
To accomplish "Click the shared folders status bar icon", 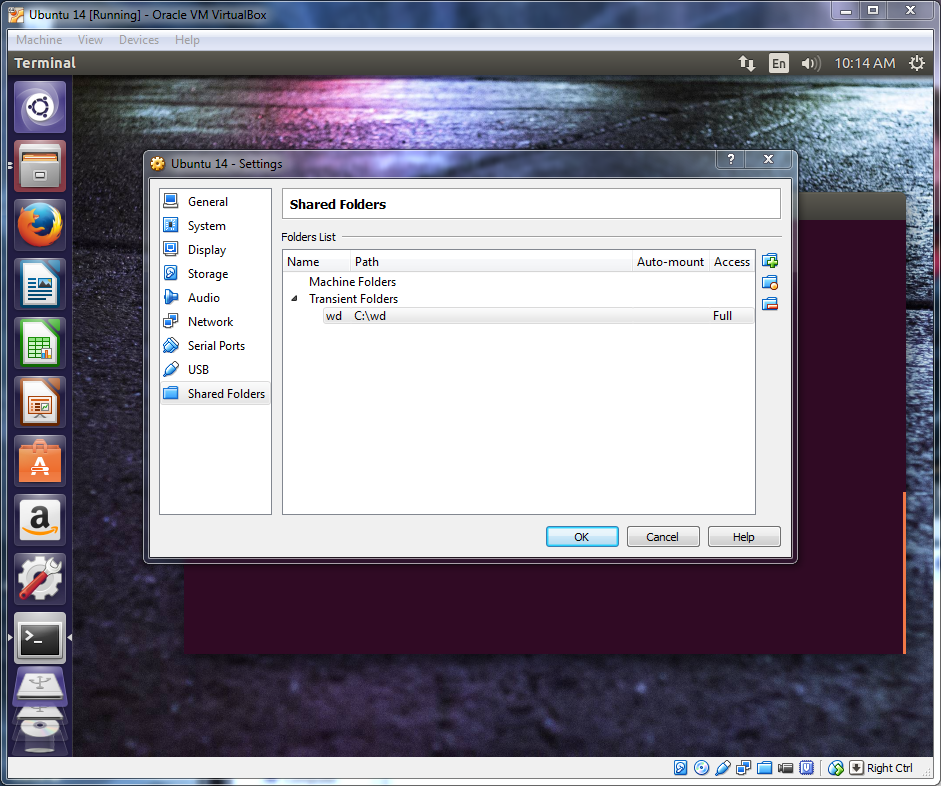I will click(766, 767).
